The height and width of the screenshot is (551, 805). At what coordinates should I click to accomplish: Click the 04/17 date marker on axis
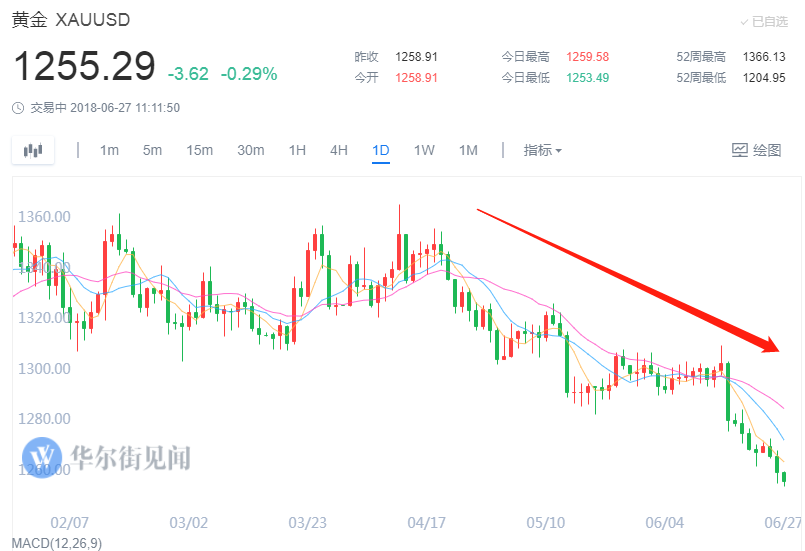427,522
